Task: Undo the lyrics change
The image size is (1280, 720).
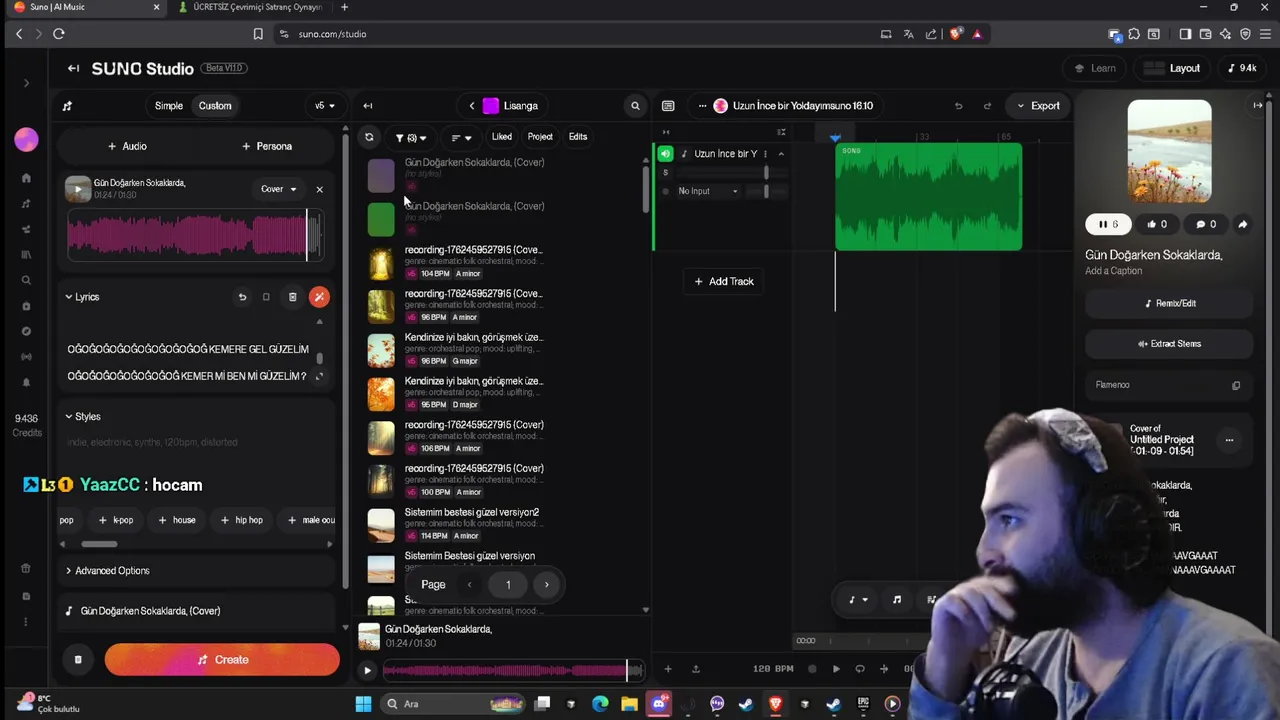Action: point(242,297)
